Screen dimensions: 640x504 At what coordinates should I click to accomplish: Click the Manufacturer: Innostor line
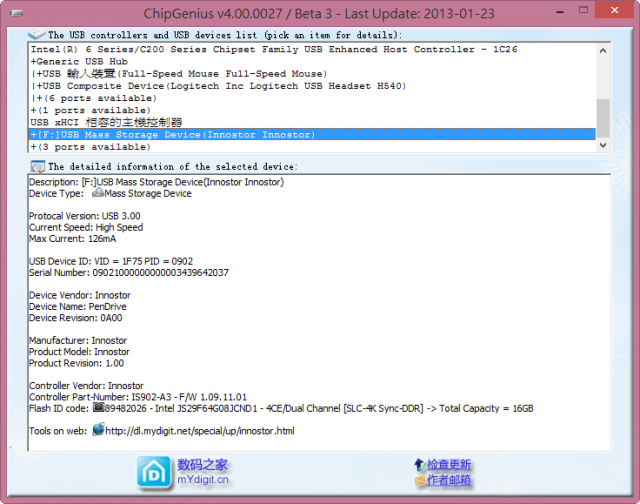click(78, 340)
